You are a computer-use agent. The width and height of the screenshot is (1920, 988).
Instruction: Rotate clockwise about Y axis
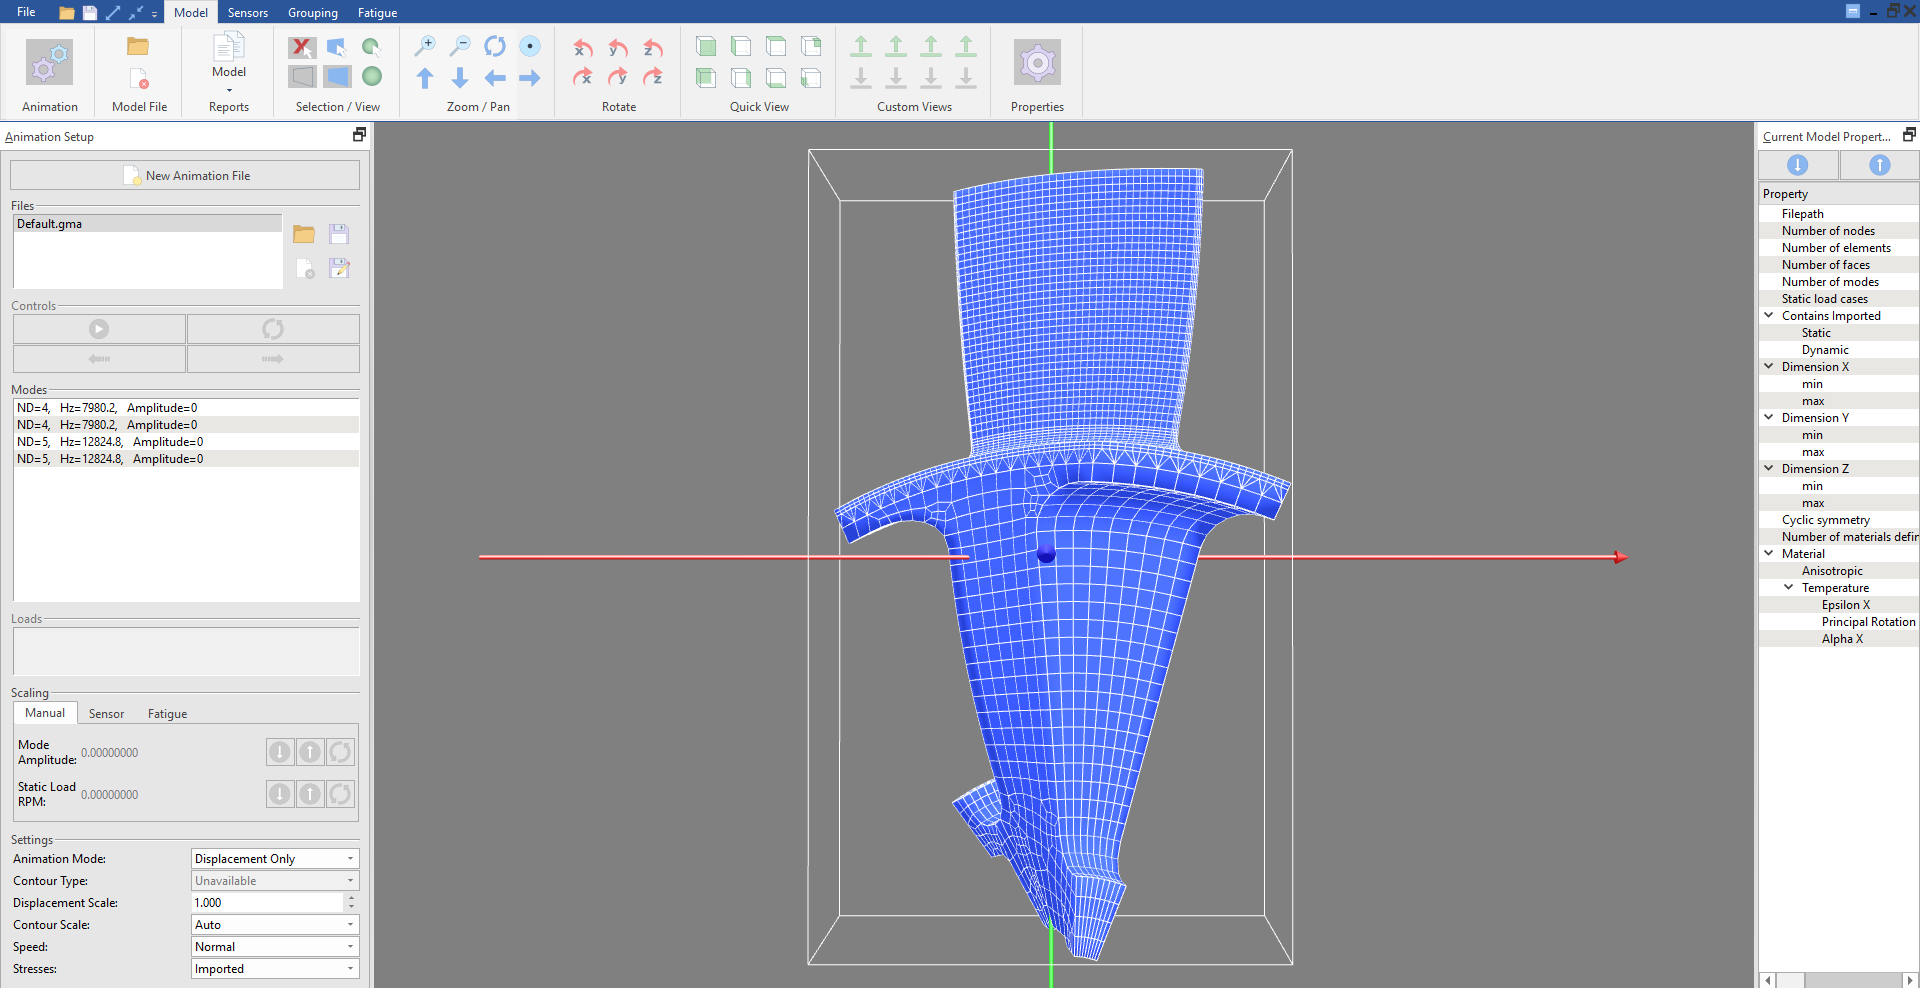[618, 77]
